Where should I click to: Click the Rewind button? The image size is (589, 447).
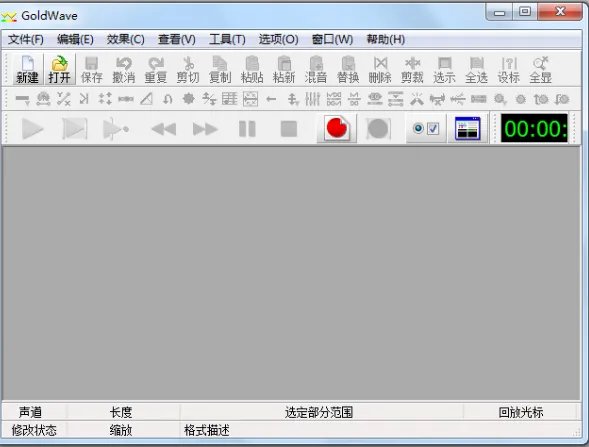164,129
